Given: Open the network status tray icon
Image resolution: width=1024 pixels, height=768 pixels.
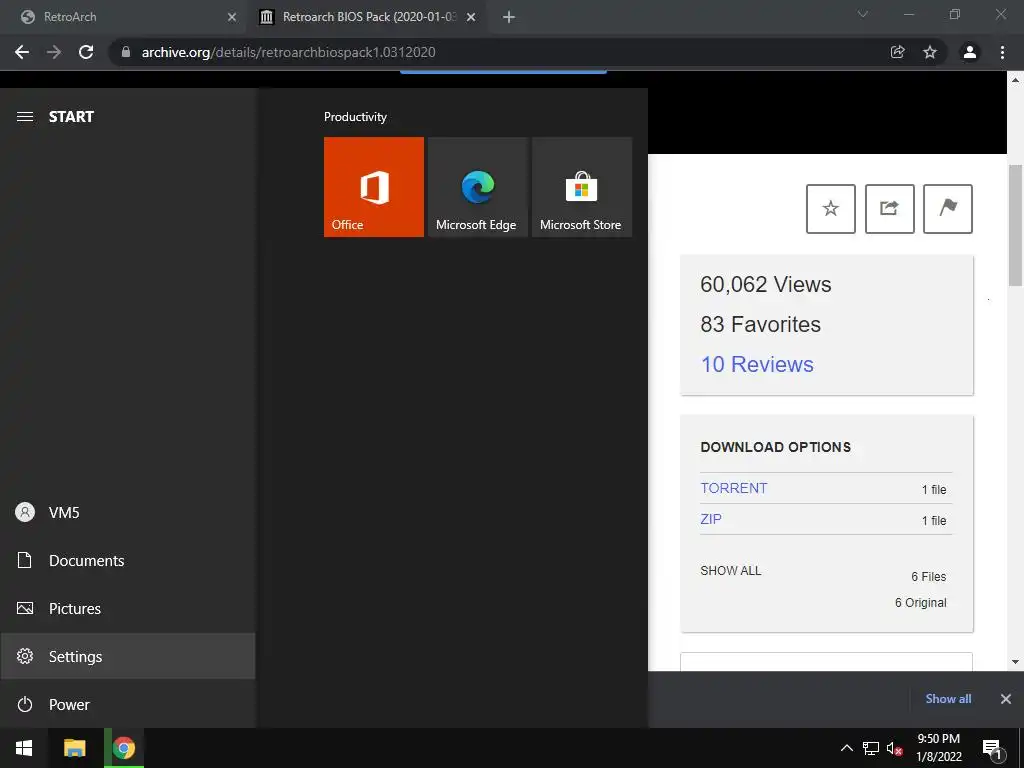Looking at the screenshot, I should [x=871, y=748].
